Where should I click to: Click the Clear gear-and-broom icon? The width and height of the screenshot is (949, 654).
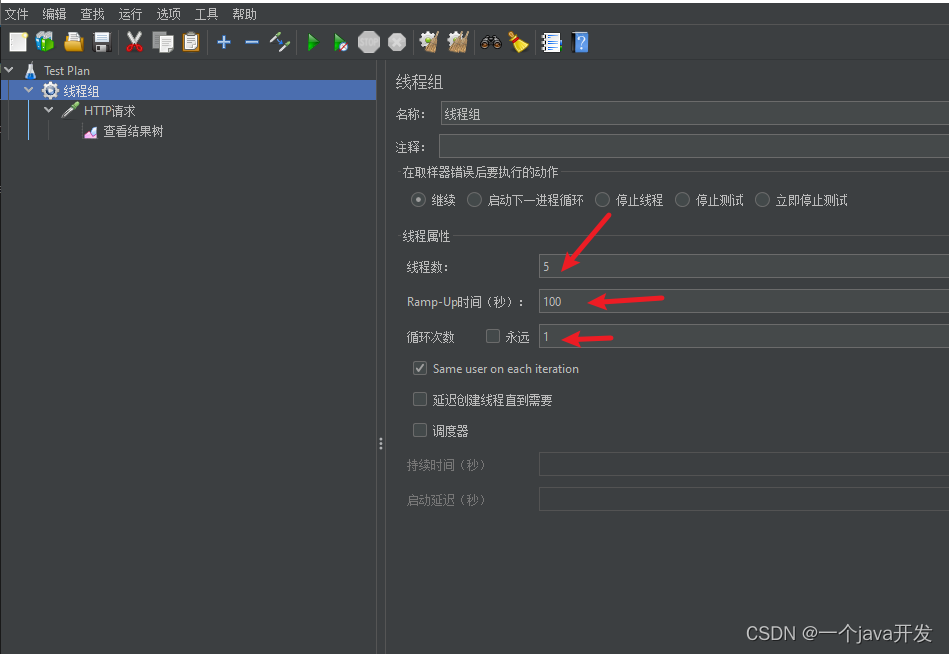[x=429, y=42]
